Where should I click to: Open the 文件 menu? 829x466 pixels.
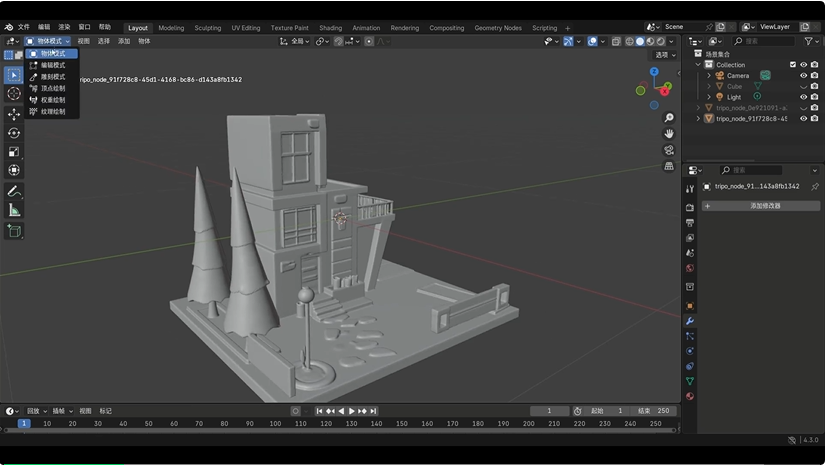24,27
